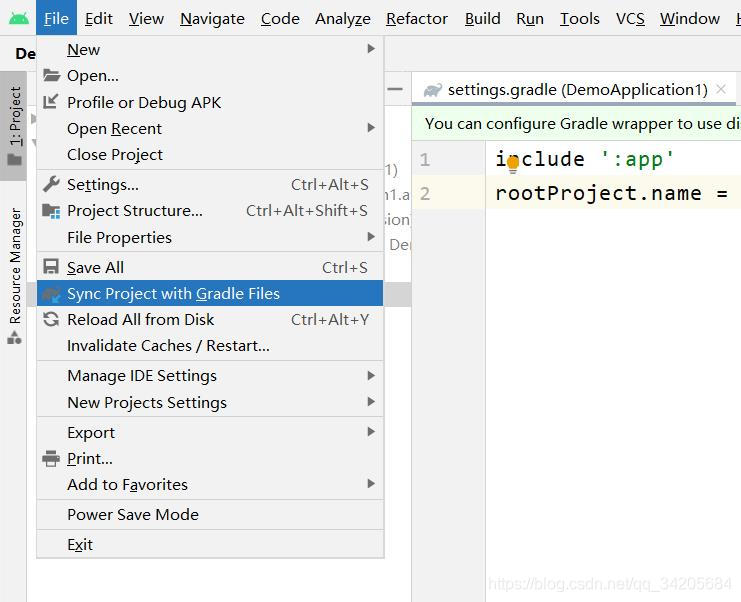Image resolution: width=741 pixels, height=602 pixels.
Task: Click line 2 rootProject.name code
Action: pos(612,193)
